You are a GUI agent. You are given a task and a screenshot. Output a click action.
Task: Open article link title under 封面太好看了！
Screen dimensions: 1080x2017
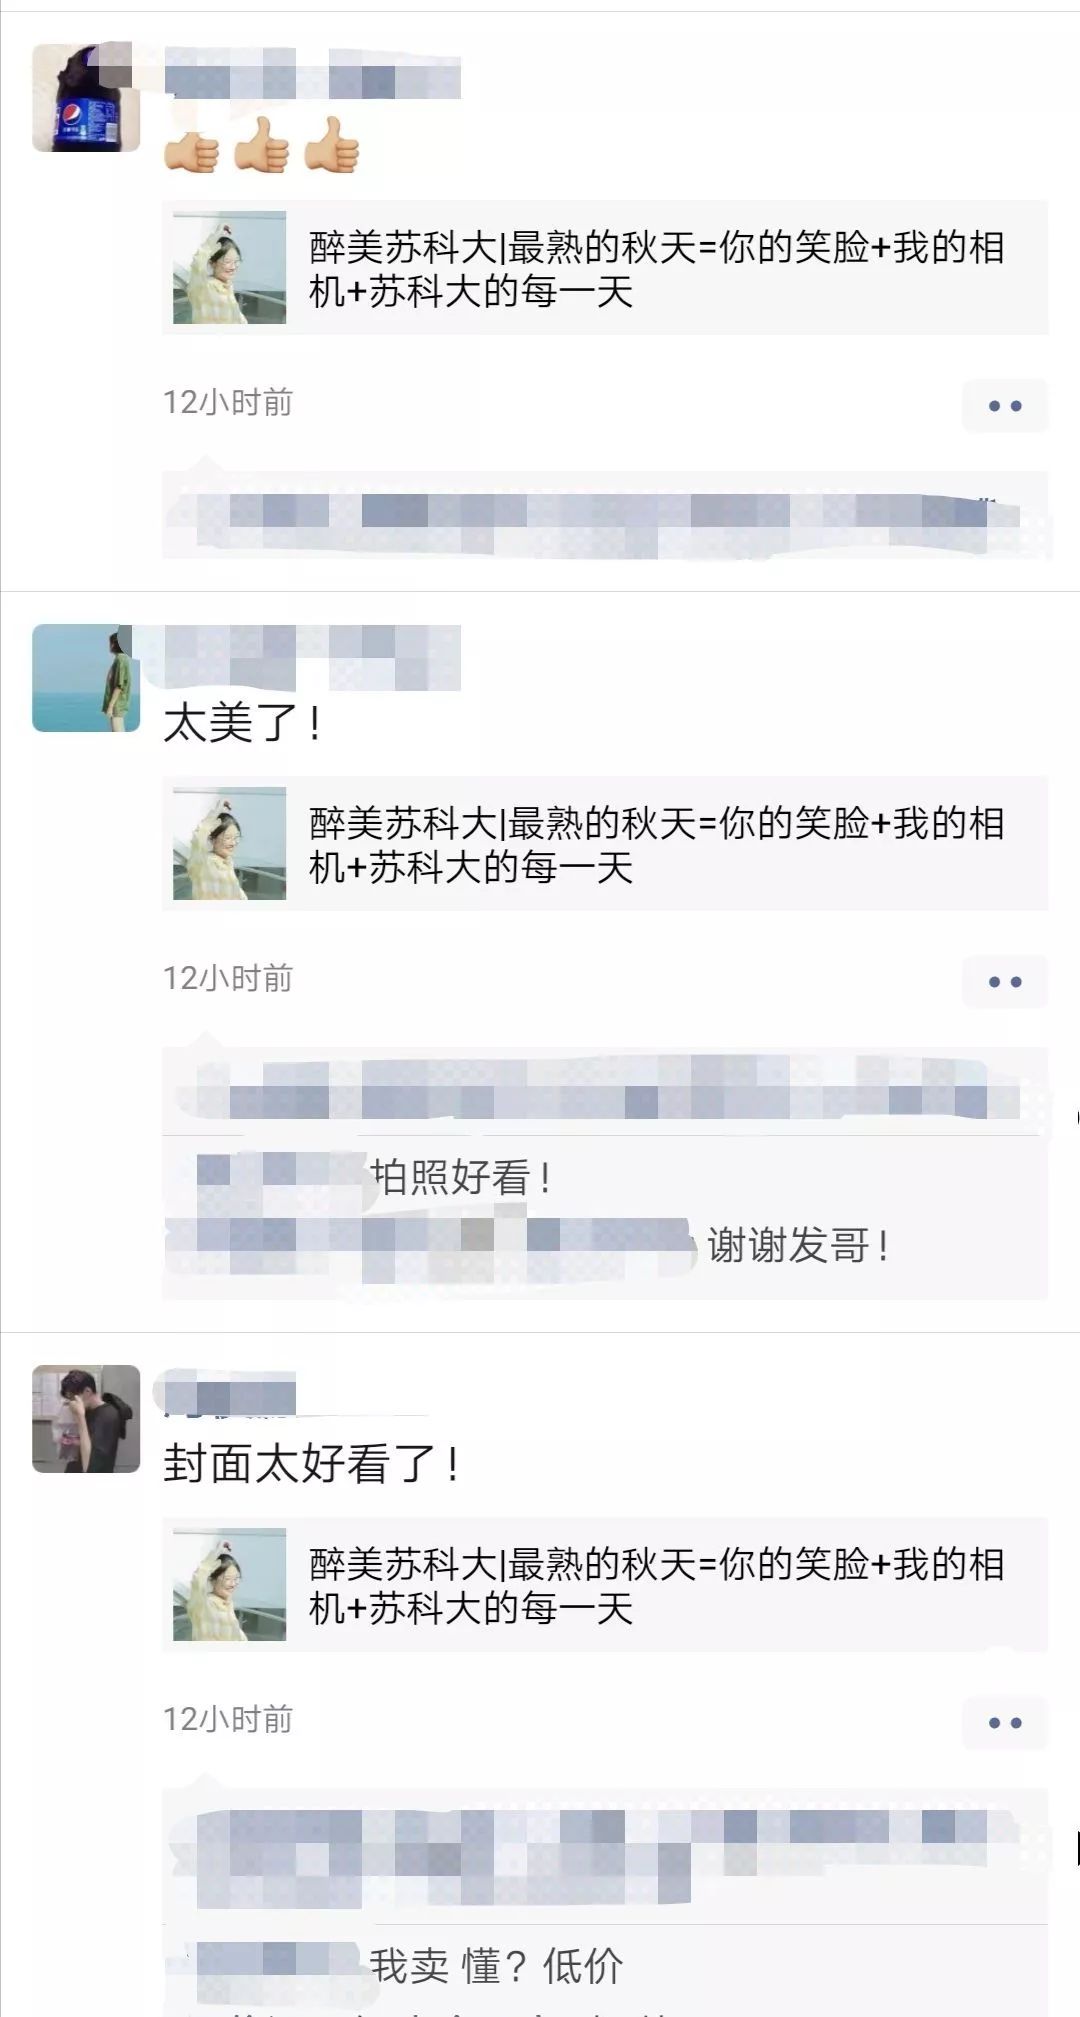[656, 1586]
